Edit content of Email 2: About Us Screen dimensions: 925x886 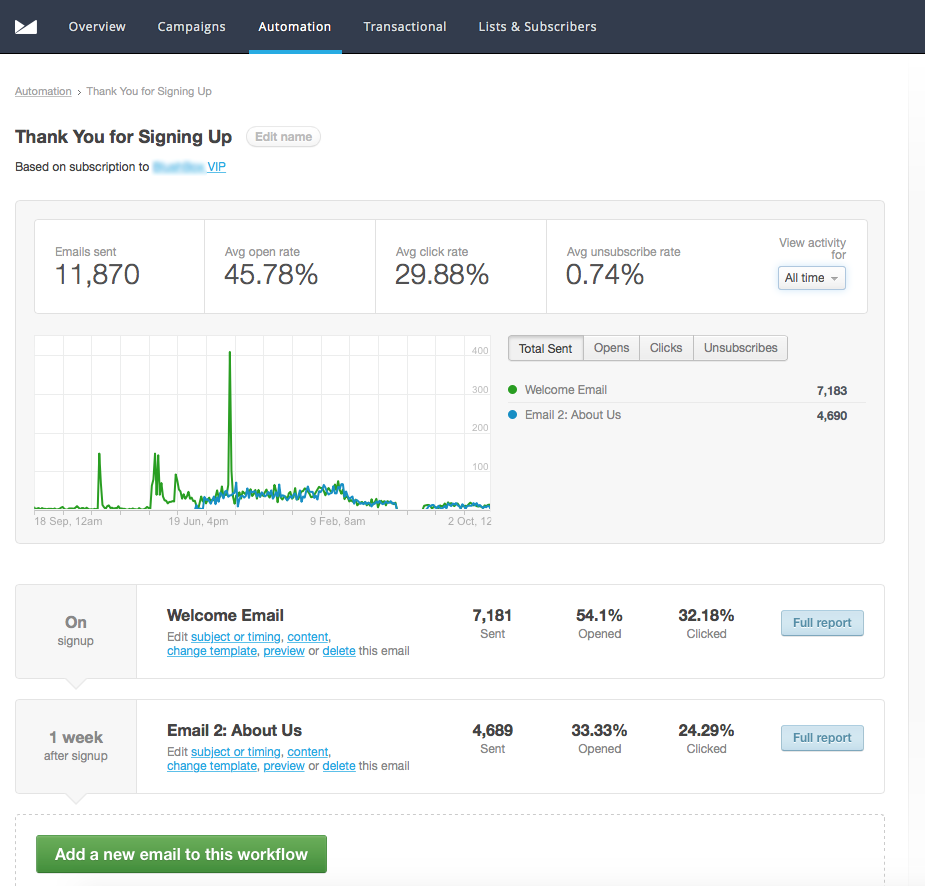click(307, 752)
